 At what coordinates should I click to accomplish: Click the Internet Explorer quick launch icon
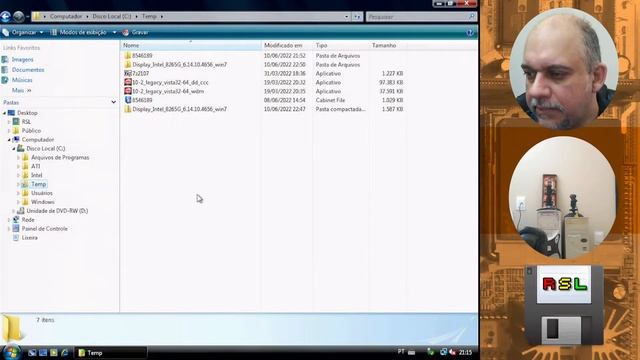(x=64, y=353)
